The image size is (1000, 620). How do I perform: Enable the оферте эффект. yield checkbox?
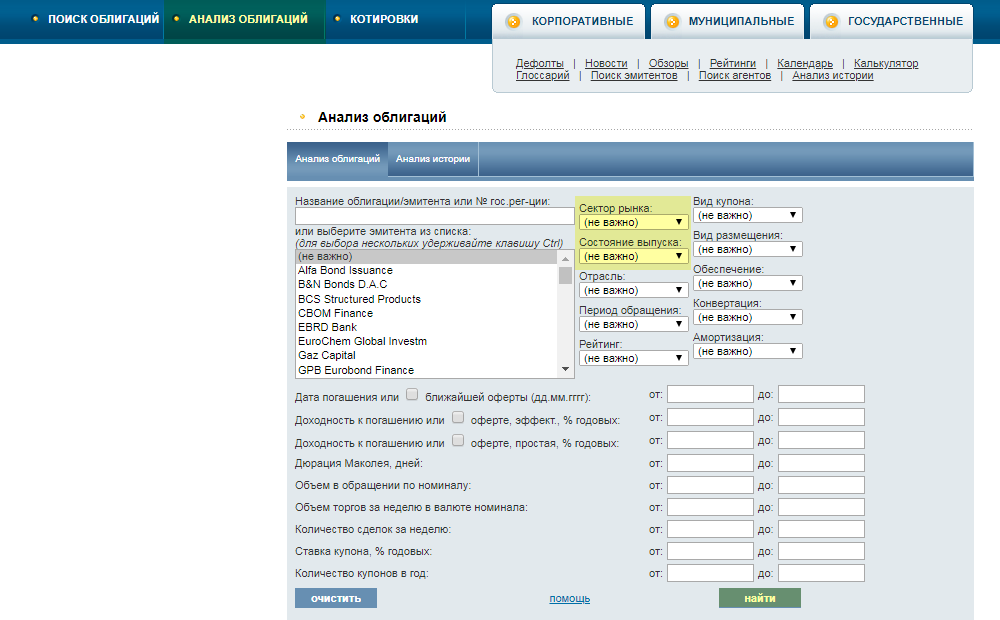458,418
